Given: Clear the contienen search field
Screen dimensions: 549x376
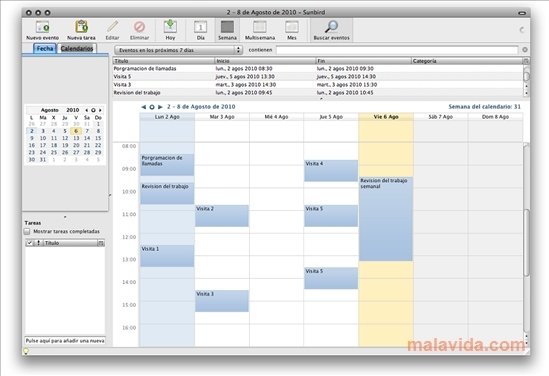Looking at the screenshot, I should pos(524,50).
